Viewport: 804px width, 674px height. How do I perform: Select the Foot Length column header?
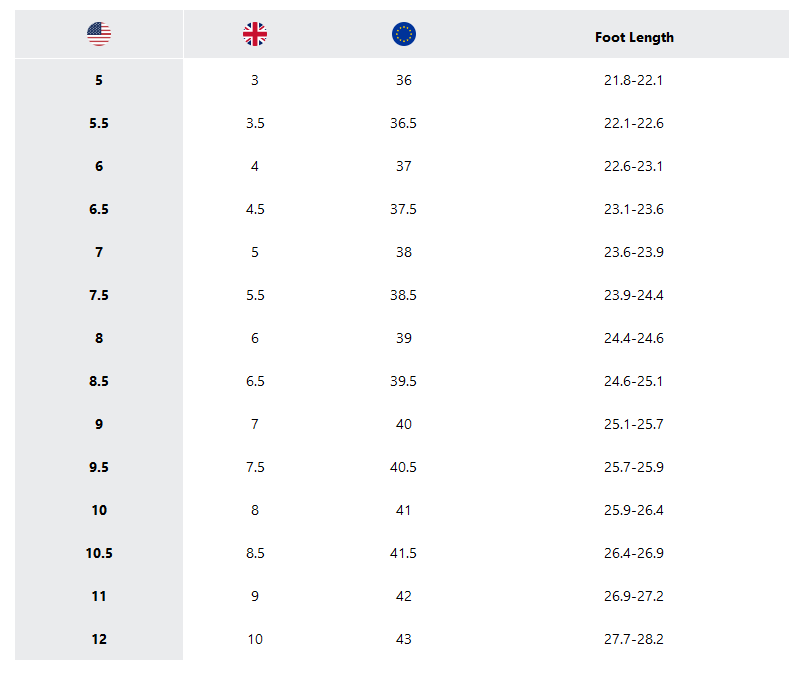point(634,37)
